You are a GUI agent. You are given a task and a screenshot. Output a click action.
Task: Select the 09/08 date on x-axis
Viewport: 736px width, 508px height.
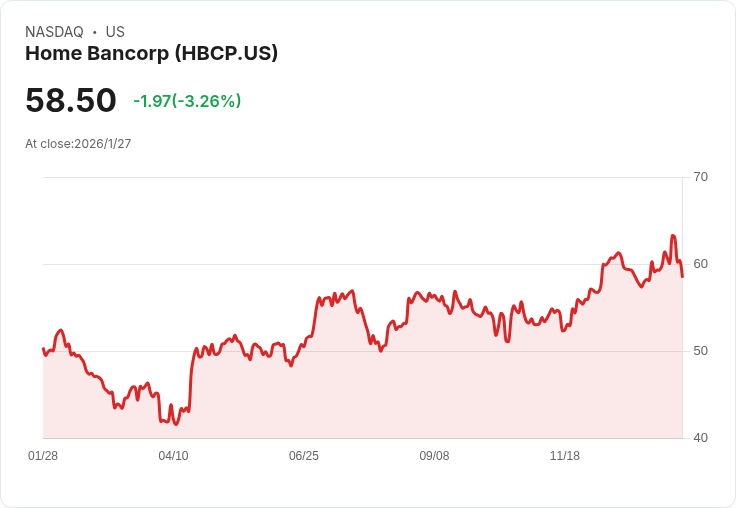click(434, 456)
